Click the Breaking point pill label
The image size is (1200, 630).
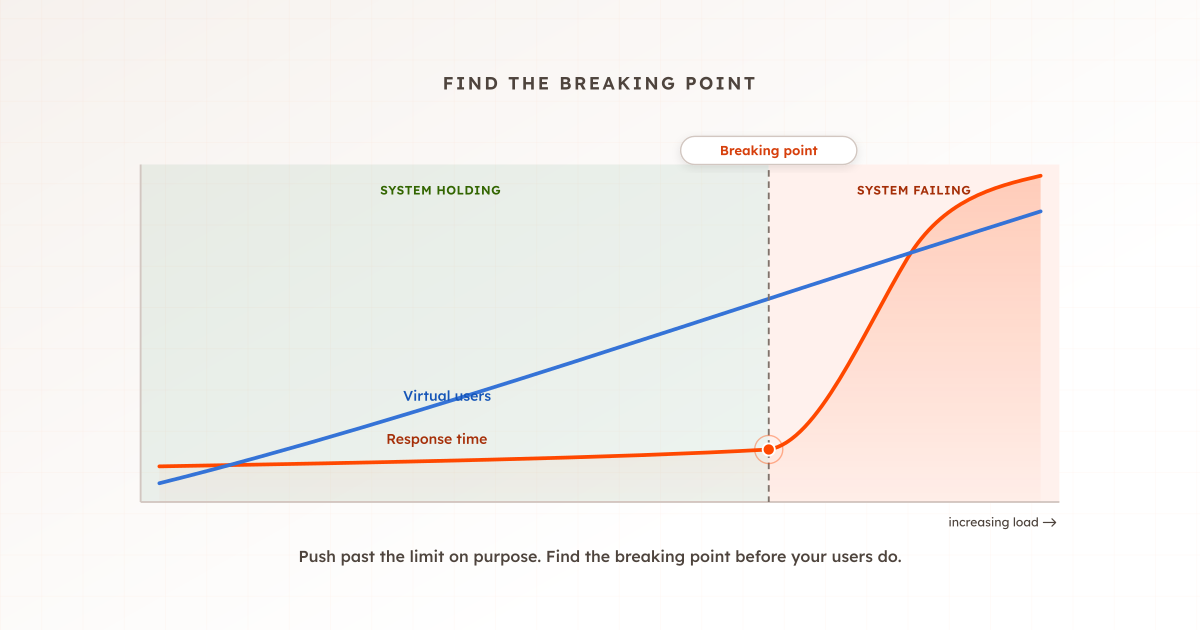[768, 151]
